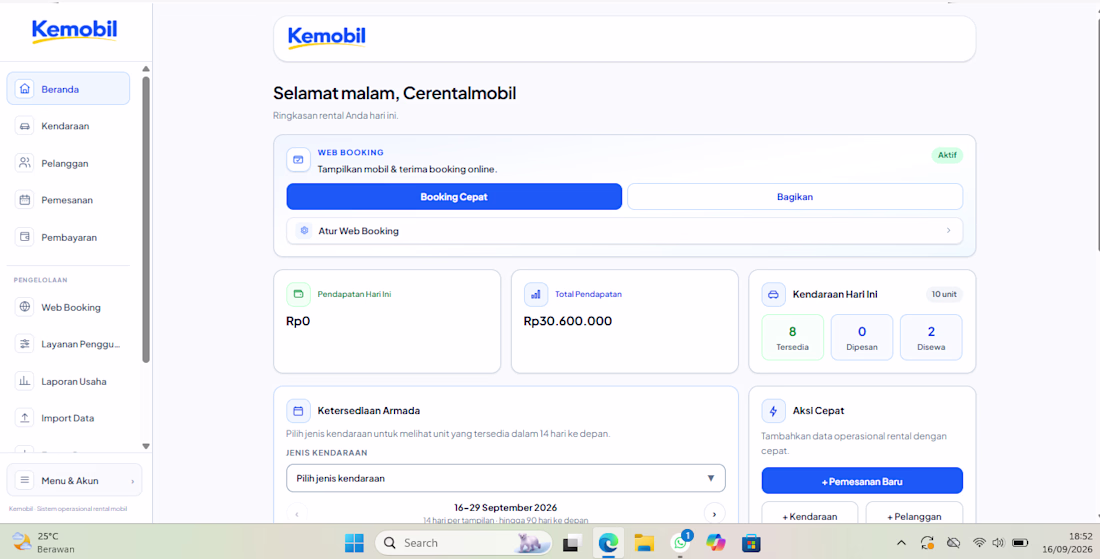Go to Pelanggan page
Viewport: 1100px width, 559px height.
point(68,163)
